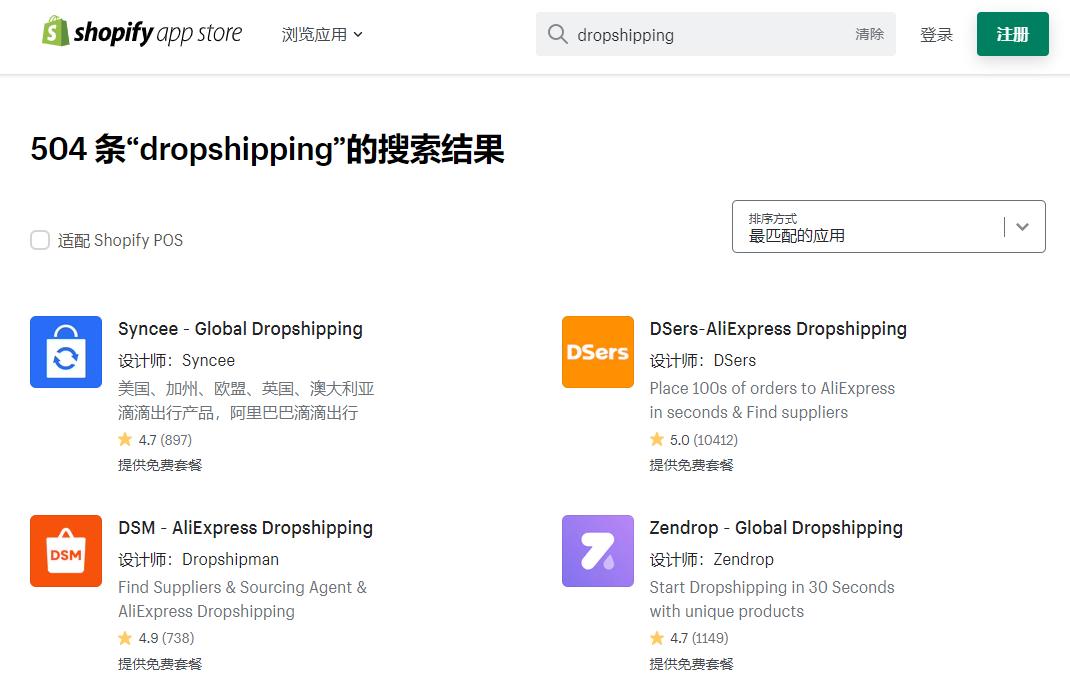Viewport: 1070px width, 692px height.
Task: Click the DSers app icon
Action: point(597,352)
